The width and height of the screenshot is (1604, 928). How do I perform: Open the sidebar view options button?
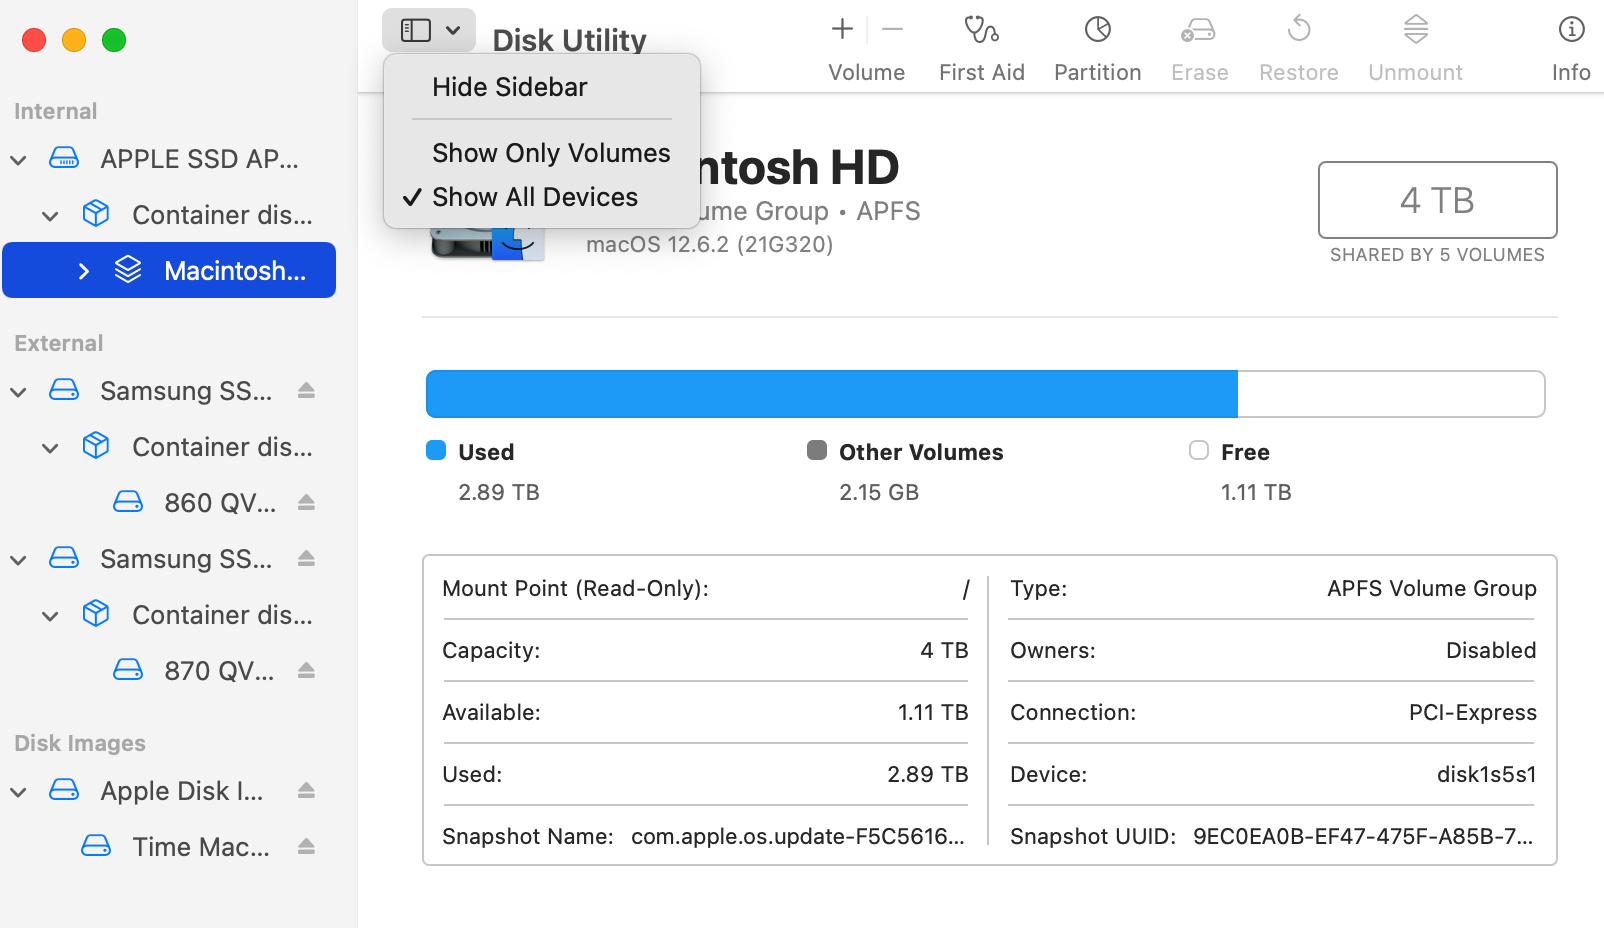pyautogui.click(x=428, y=31)
